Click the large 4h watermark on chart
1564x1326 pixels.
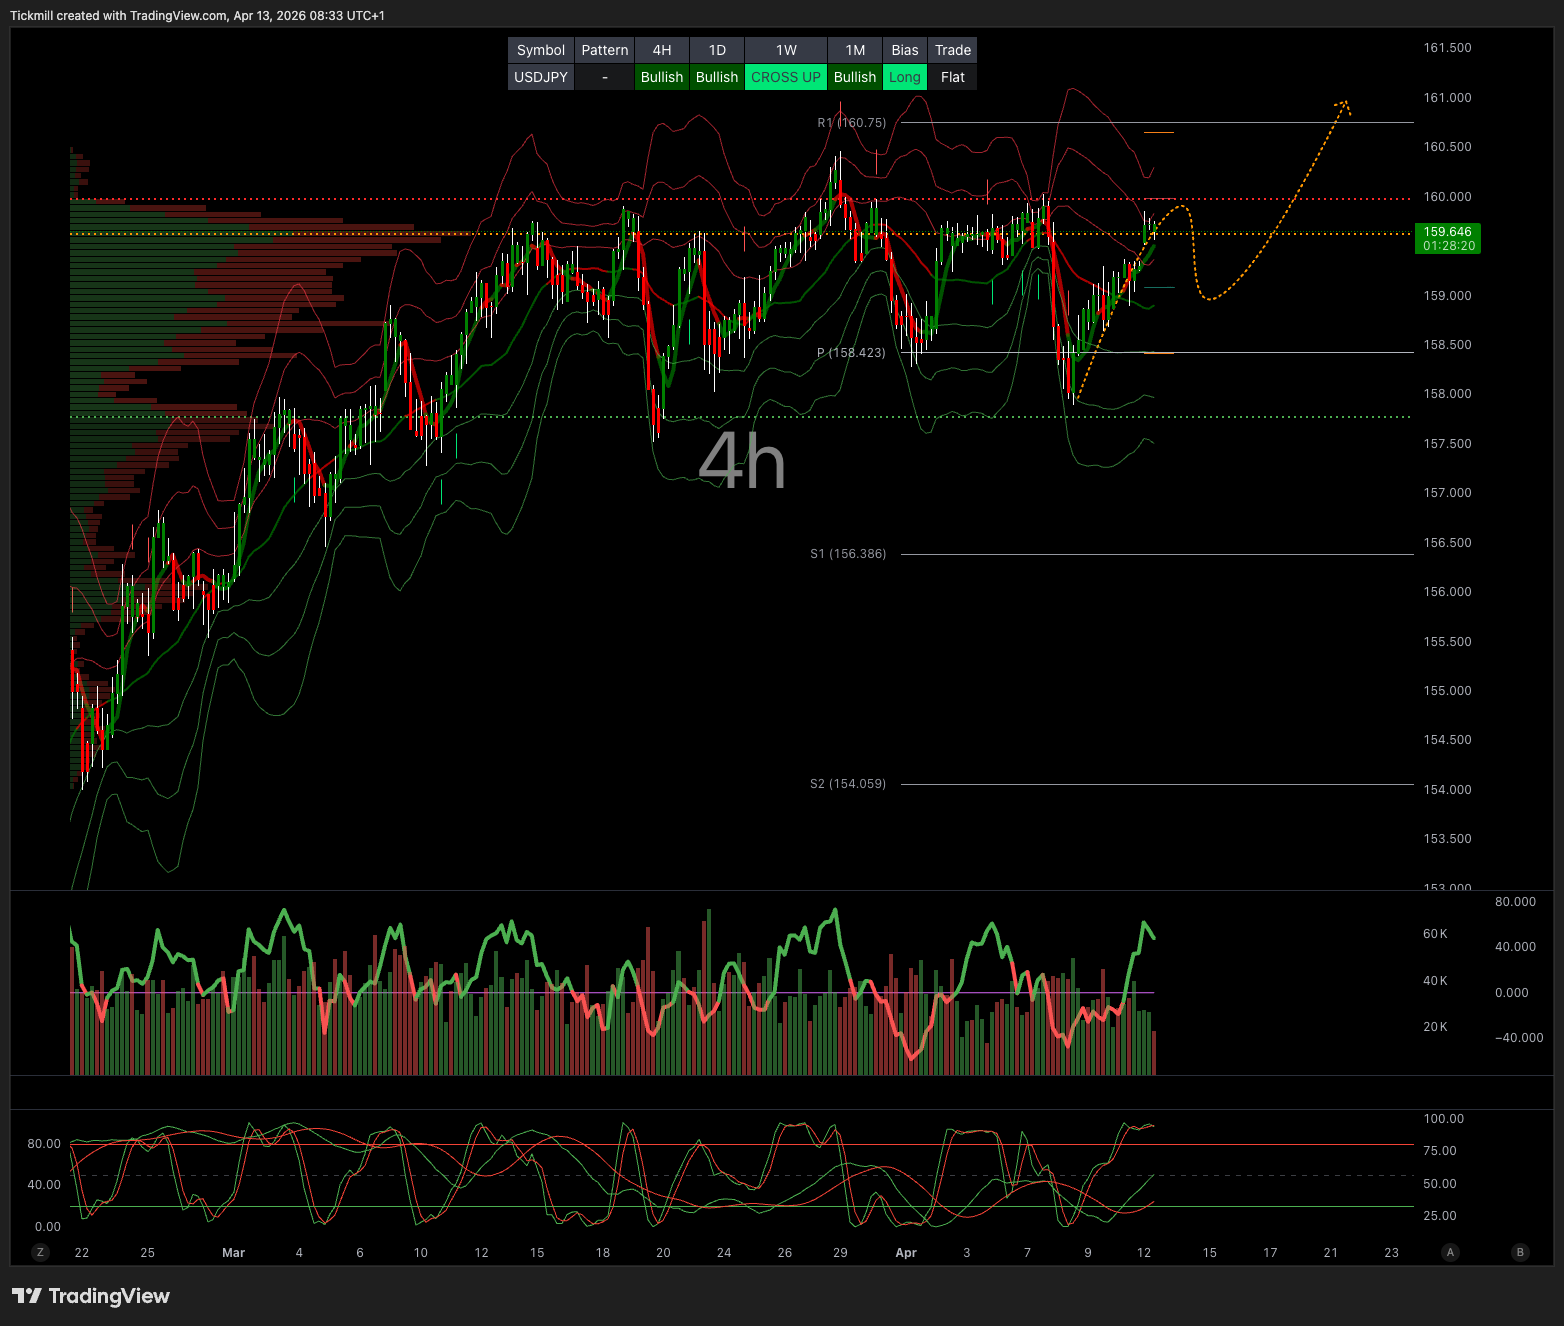(x=741, y=462)
